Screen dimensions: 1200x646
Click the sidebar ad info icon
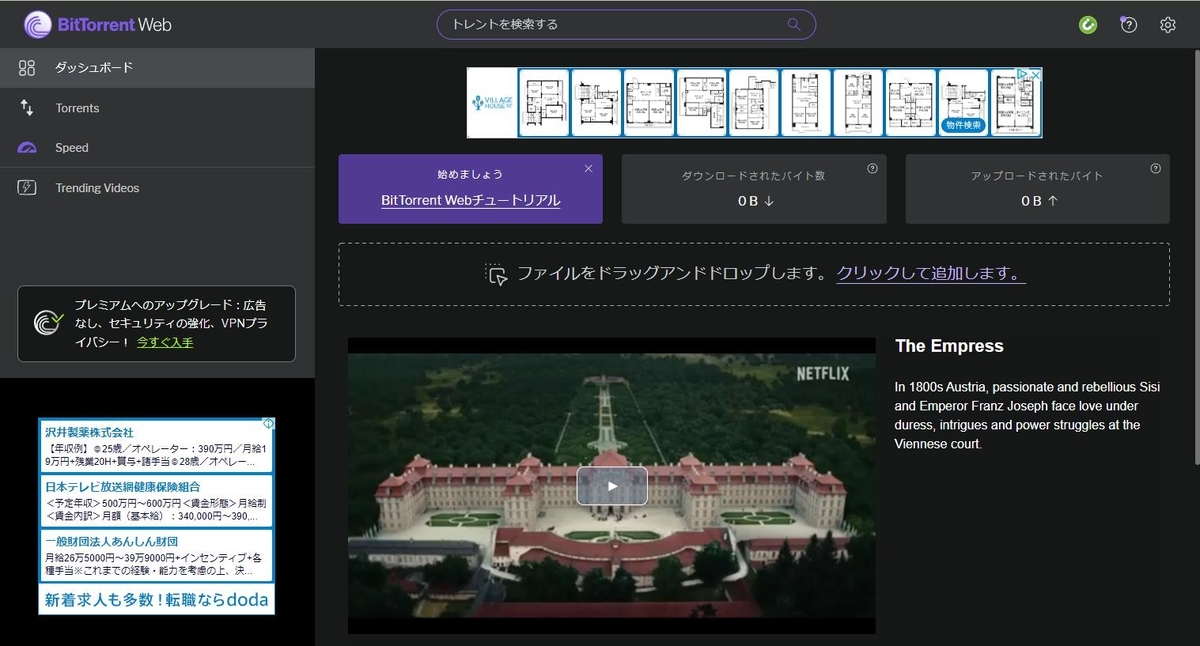tap(268, 424)
